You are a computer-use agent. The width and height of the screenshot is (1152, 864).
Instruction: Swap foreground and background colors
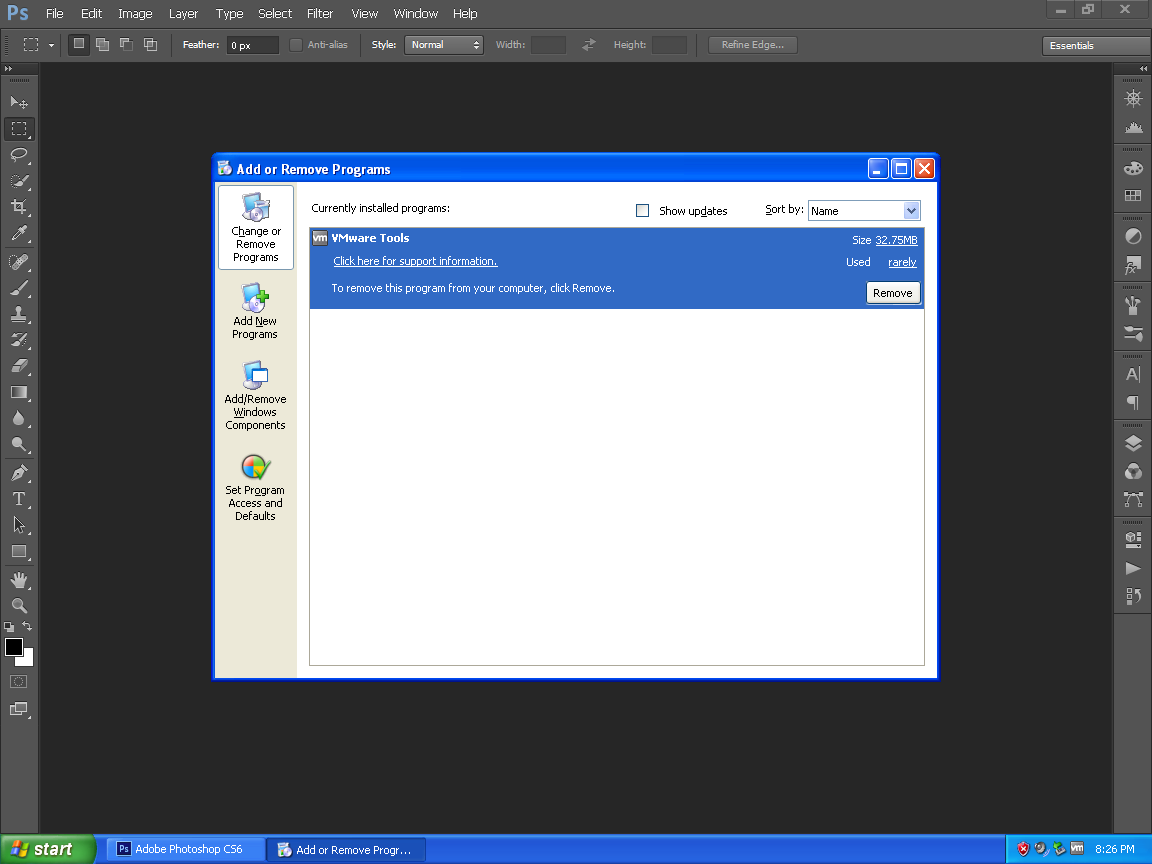[27, 627]
